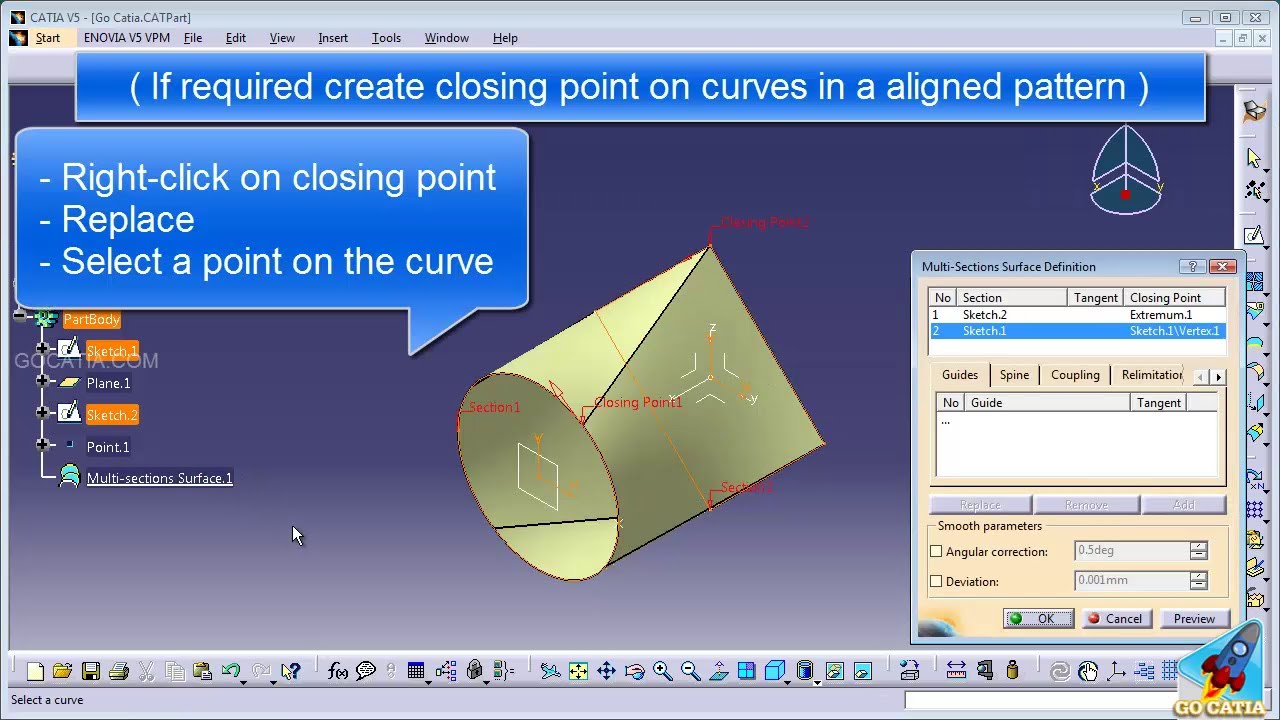Screen dimensions: 1280x720
Task: Click the Fit All In icon
Action: pos(578,671)
